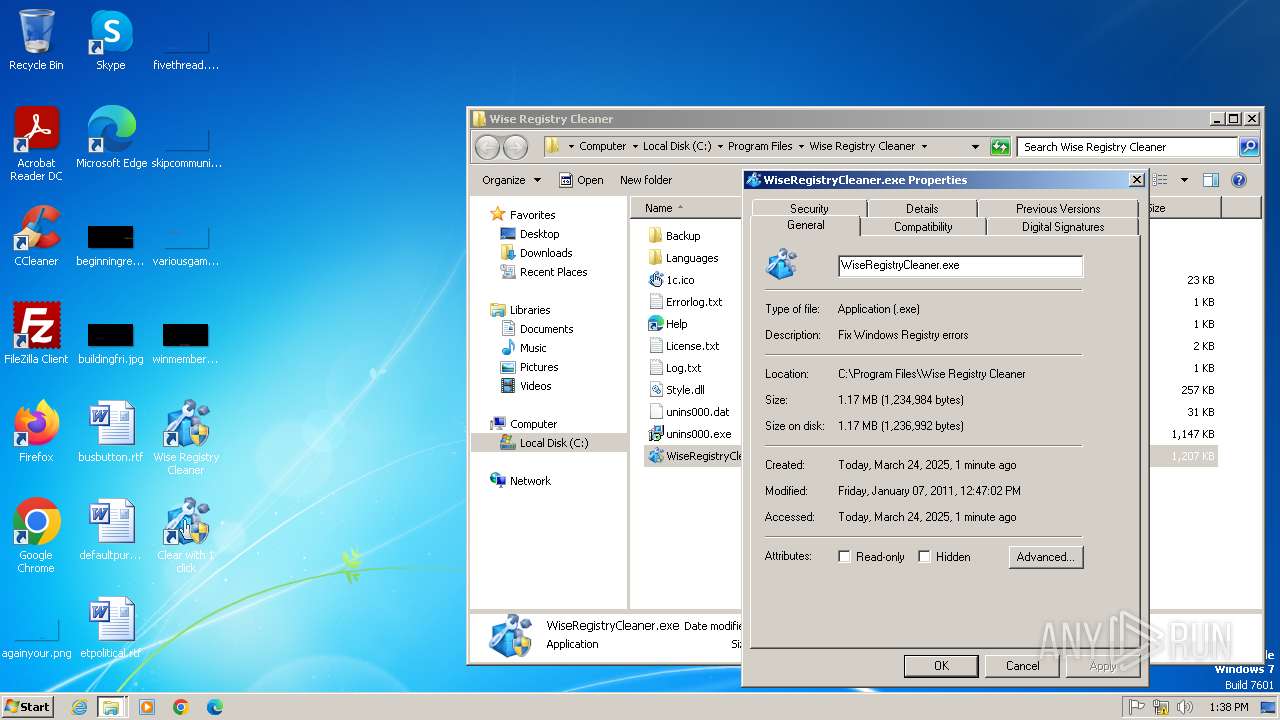Switch to the Security tab

[x=809, y=209]
